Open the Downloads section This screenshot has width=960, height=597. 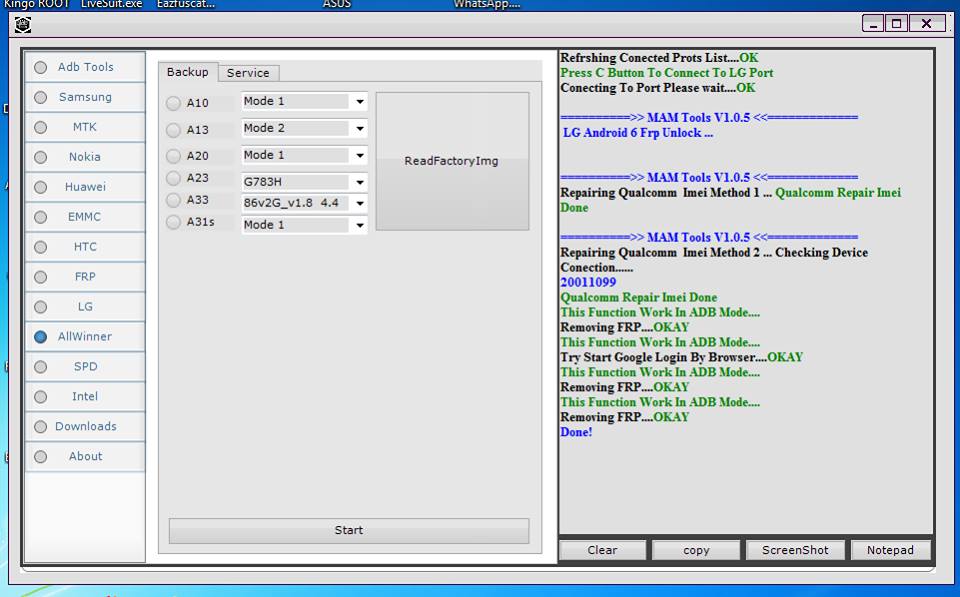tap(84, 426)
